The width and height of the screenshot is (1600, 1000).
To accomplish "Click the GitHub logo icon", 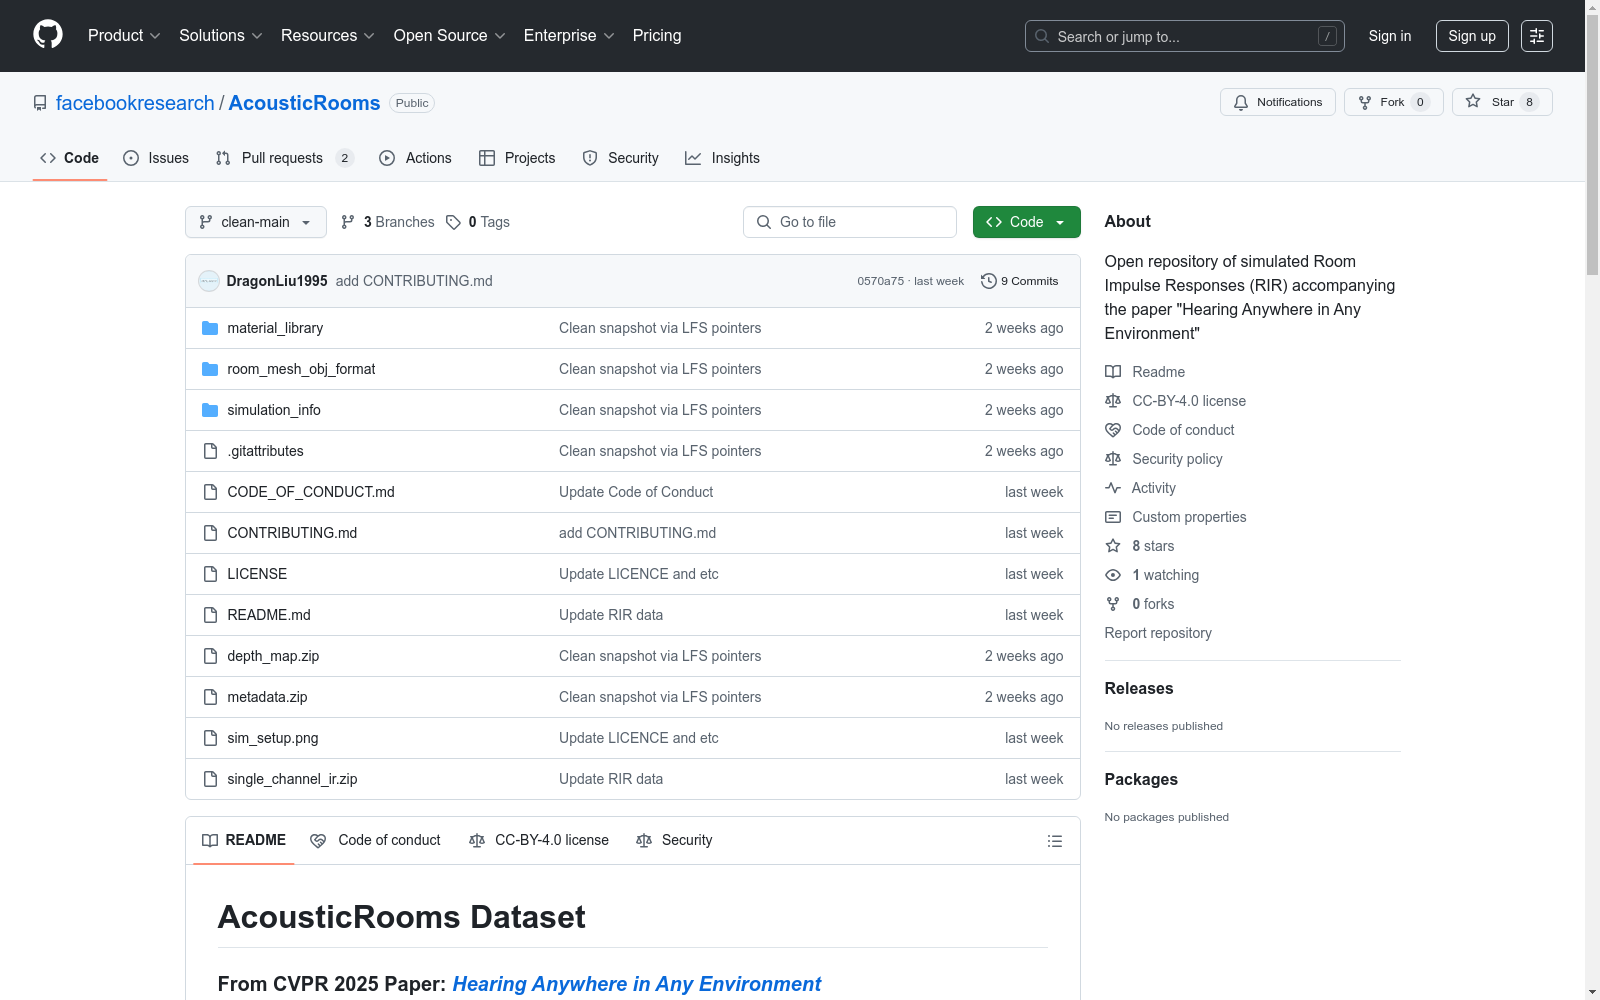I will tap(48, 35).
